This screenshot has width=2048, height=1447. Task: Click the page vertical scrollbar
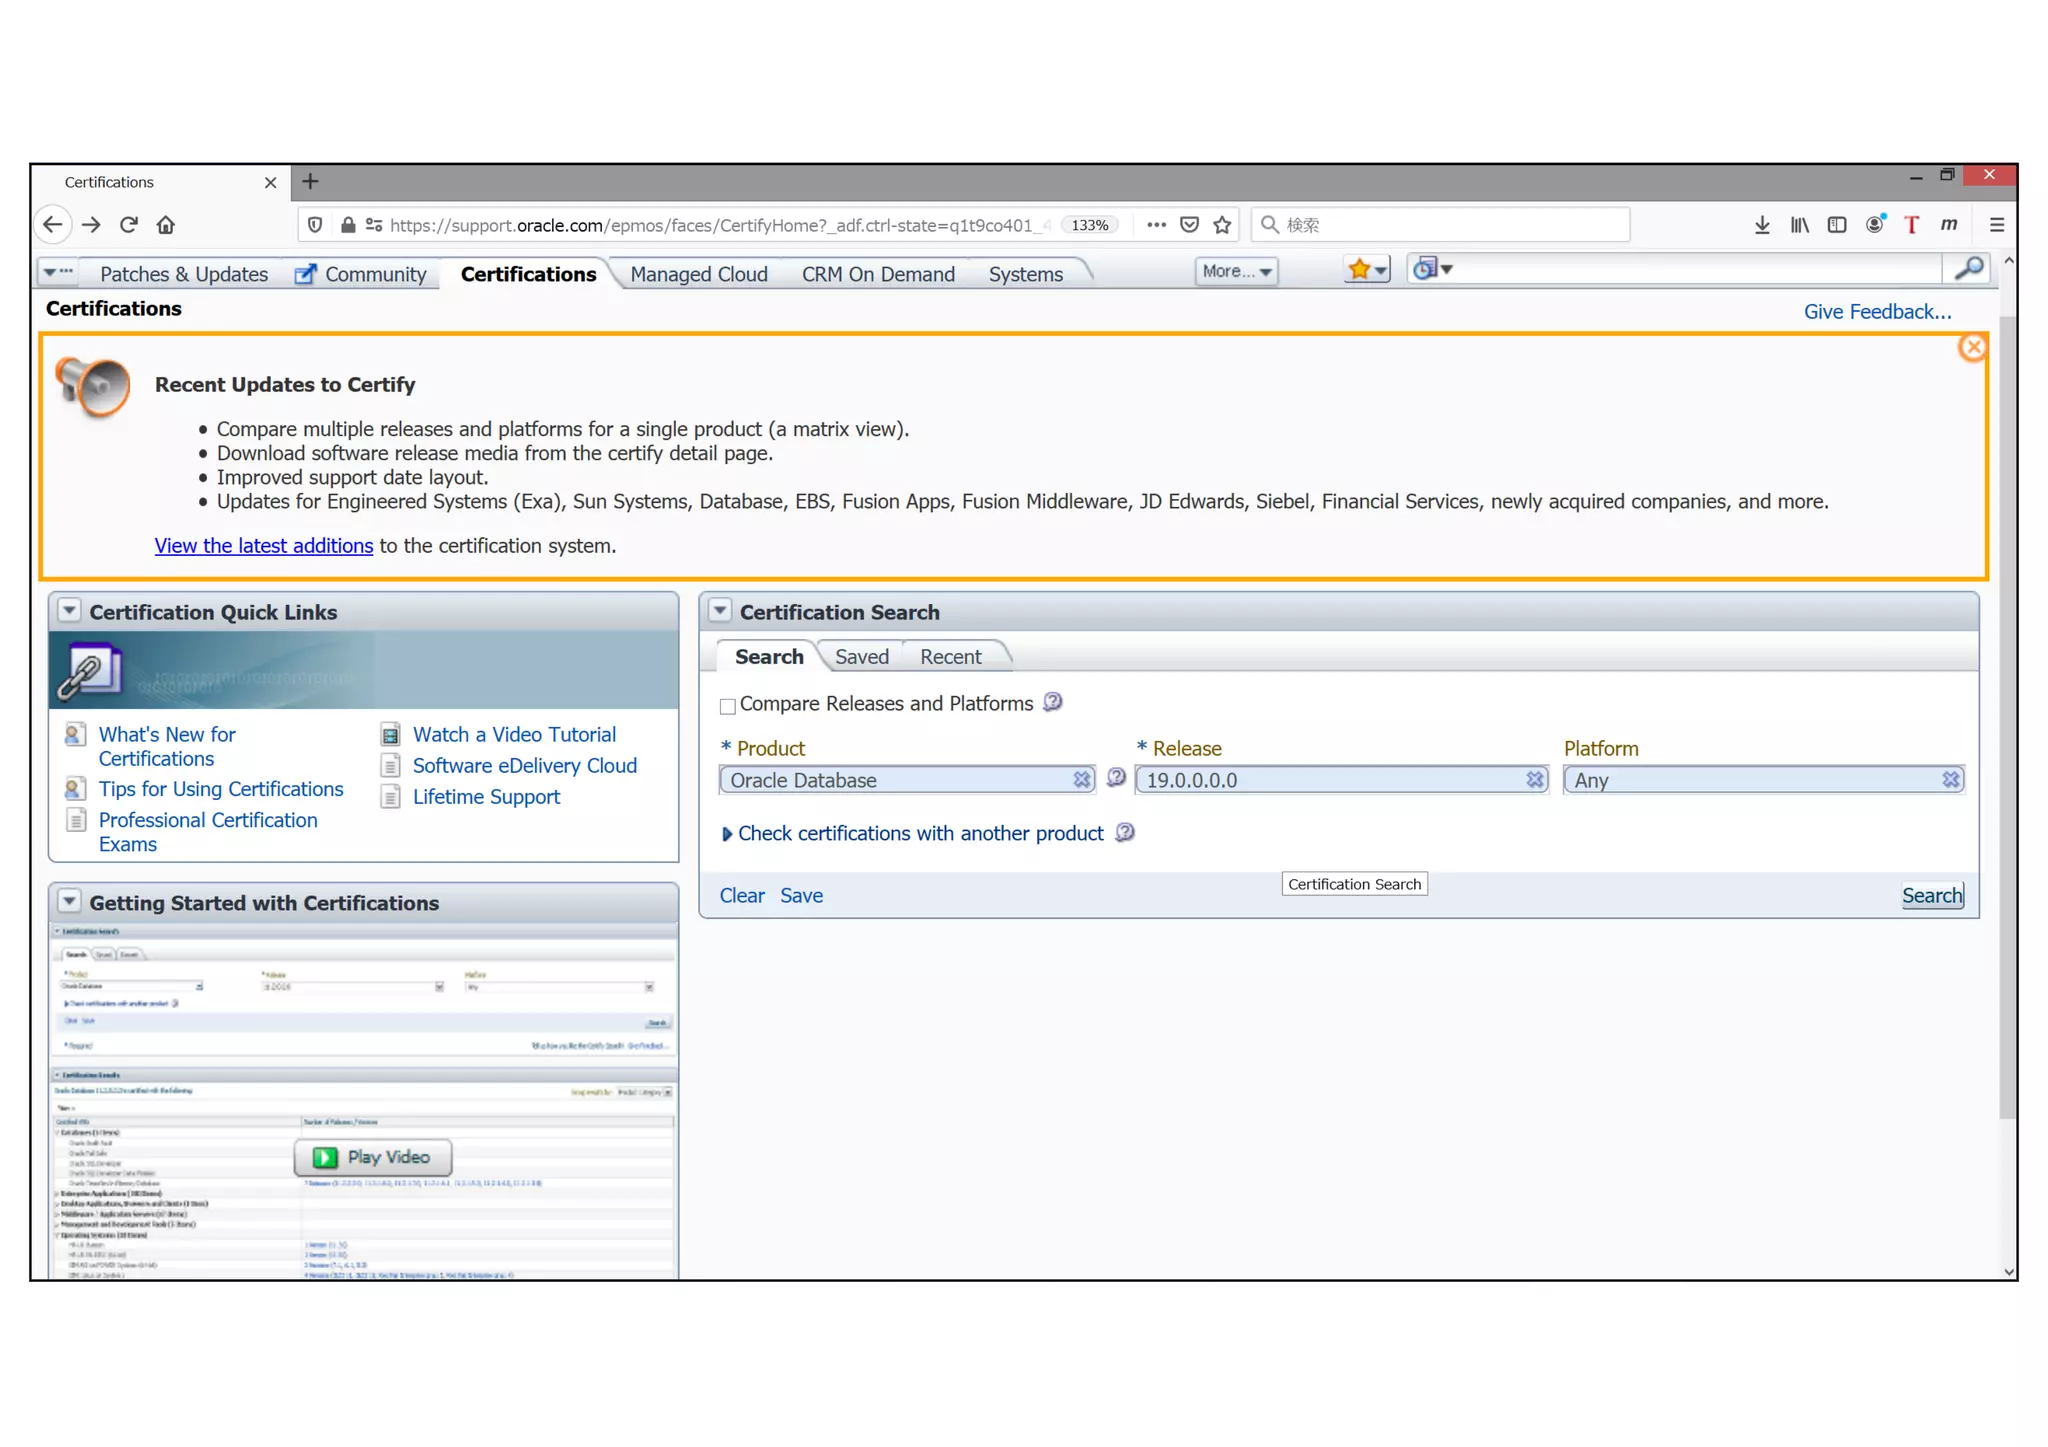[x=2008, y=717]
